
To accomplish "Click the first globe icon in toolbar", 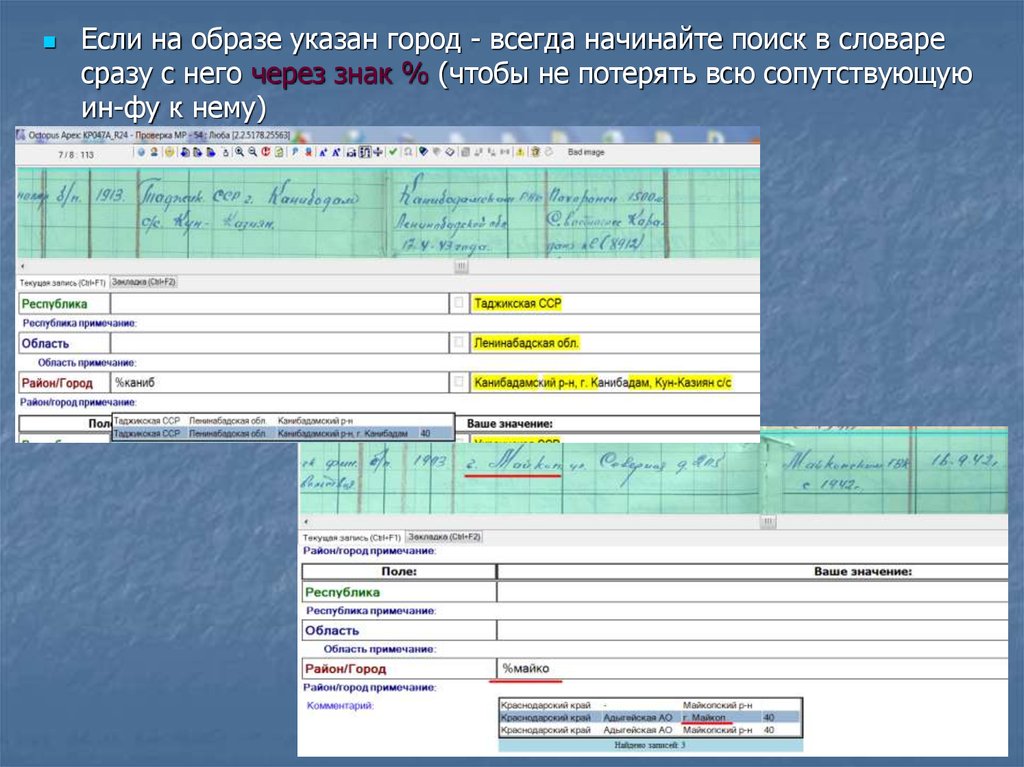I will [x=142, y=152].
